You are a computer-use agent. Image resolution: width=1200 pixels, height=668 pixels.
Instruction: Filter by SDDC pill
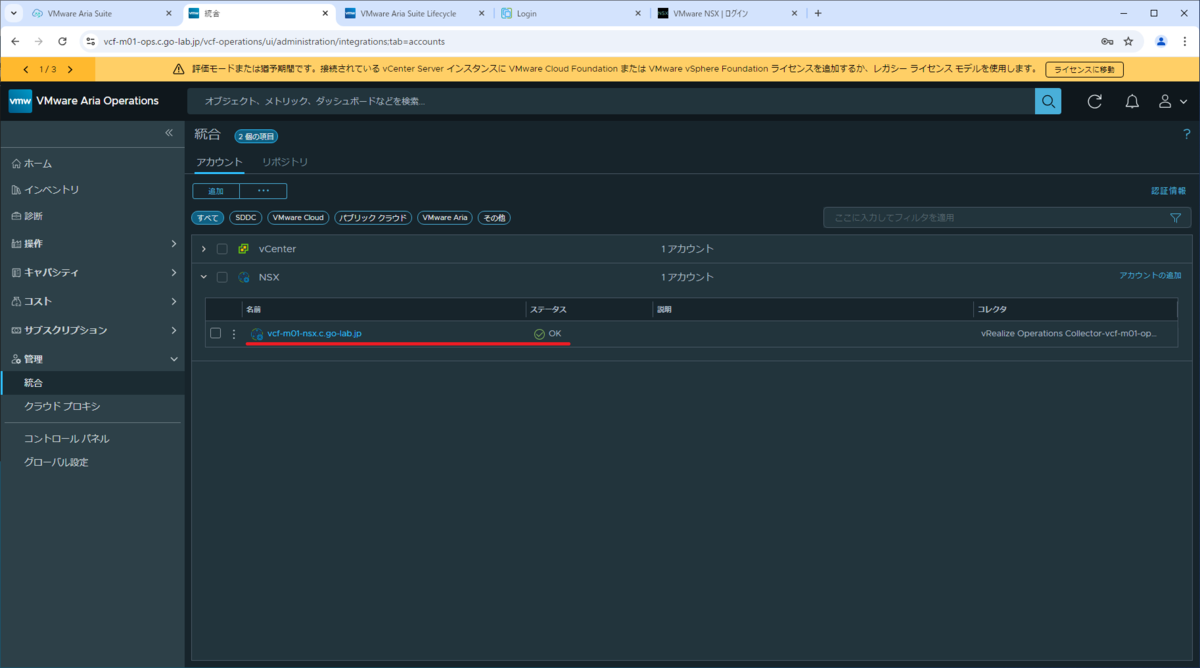(x=245, y=217)
